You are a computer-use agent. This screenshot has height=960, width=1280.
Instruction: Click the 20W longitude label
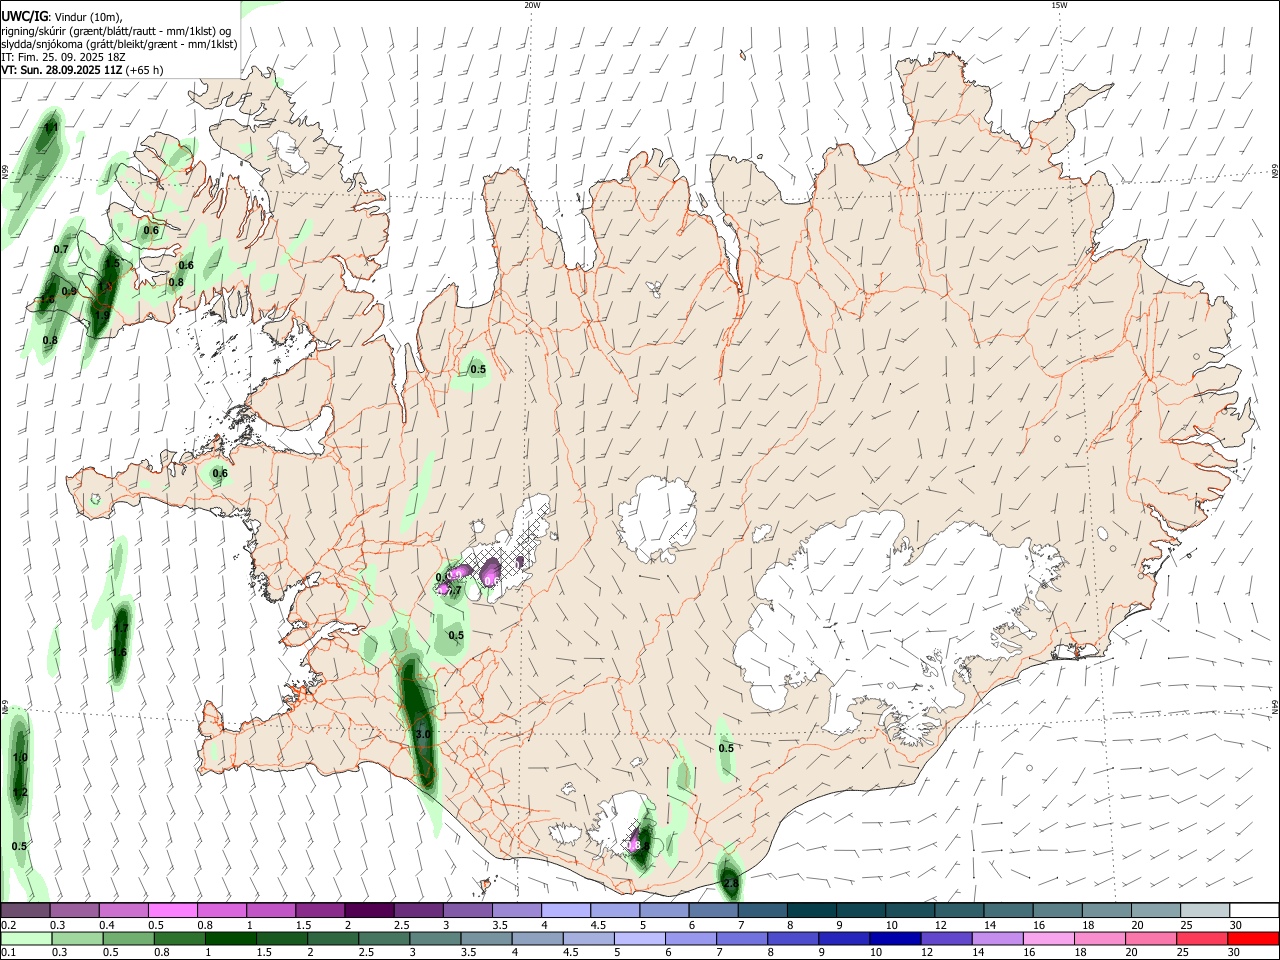532,5
